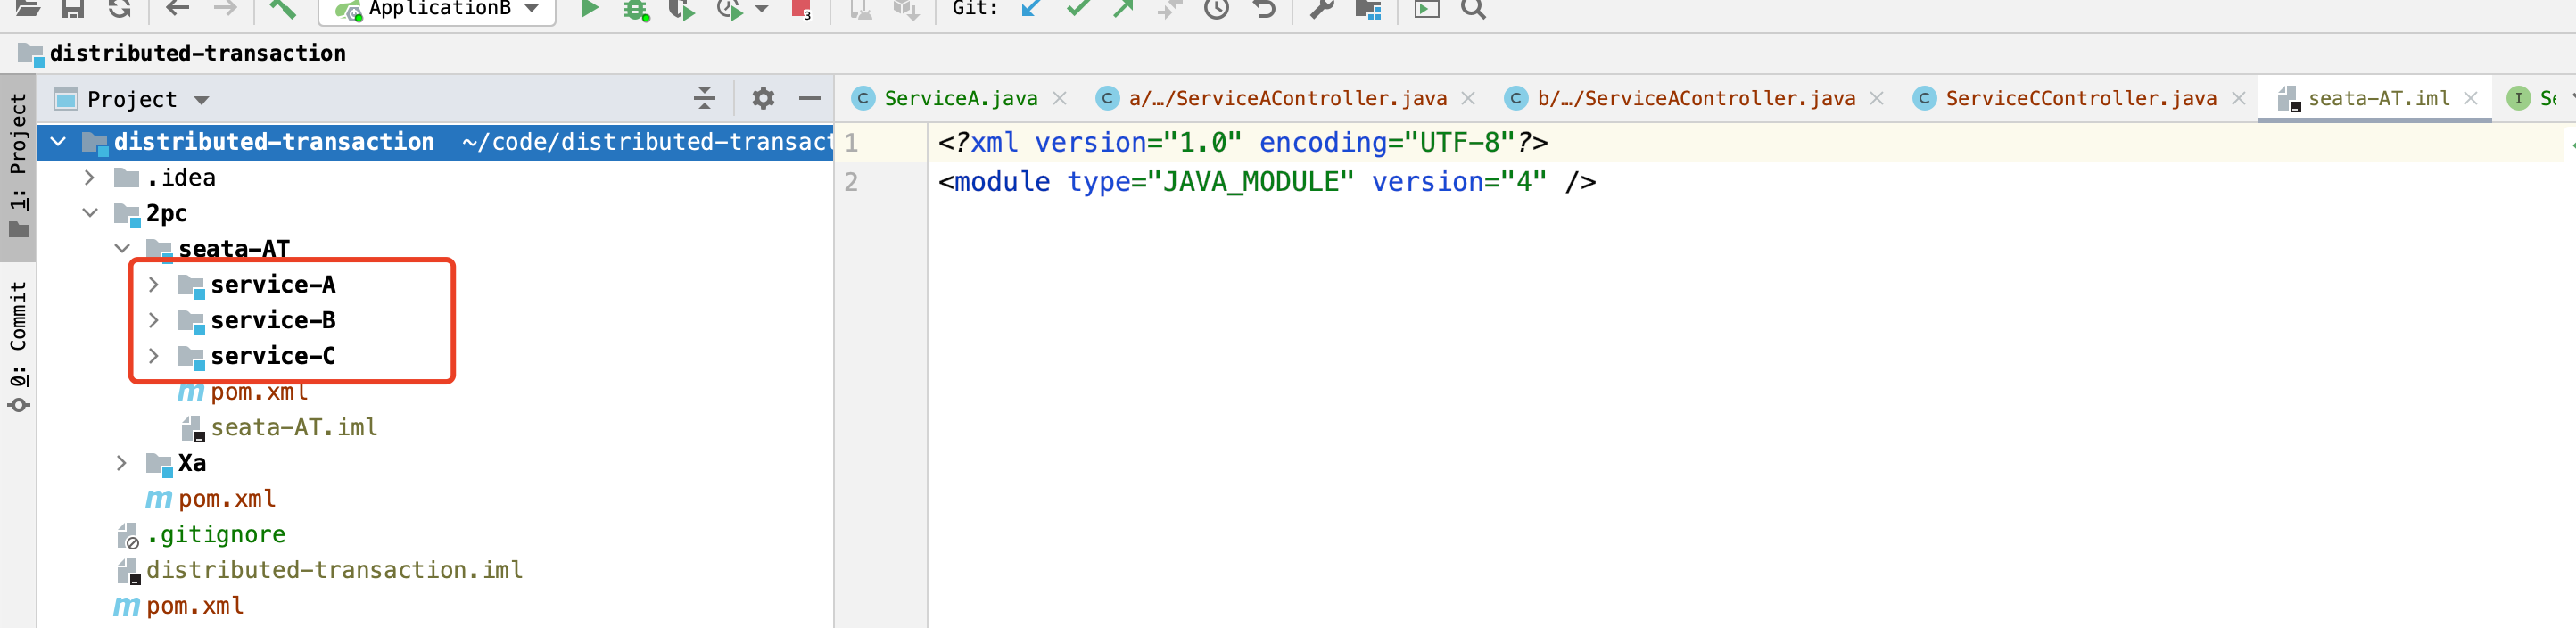Image resolution: width=2576 pixels, height=628 pixels.
Task: Open Project Structure icon
Action: 1368,10
